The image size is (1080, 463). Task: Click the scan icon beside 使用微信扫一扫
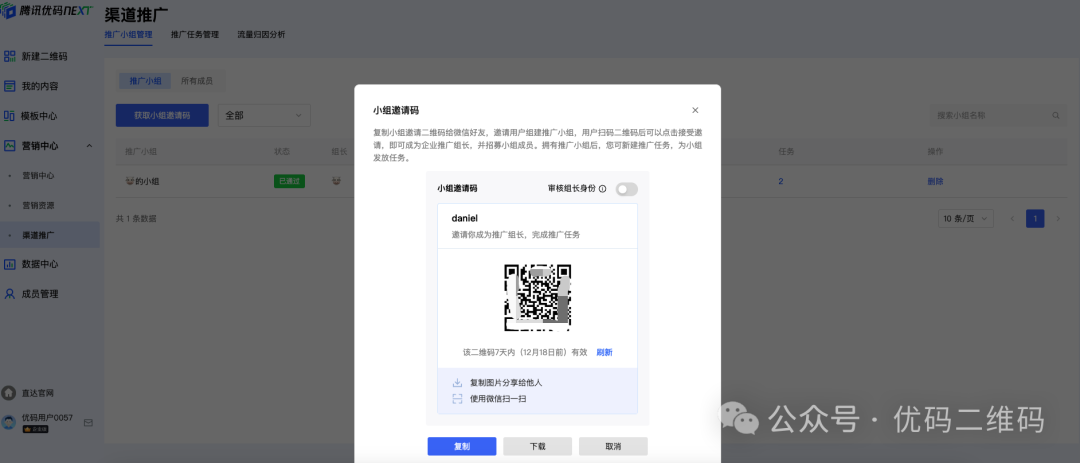point(457,398)
